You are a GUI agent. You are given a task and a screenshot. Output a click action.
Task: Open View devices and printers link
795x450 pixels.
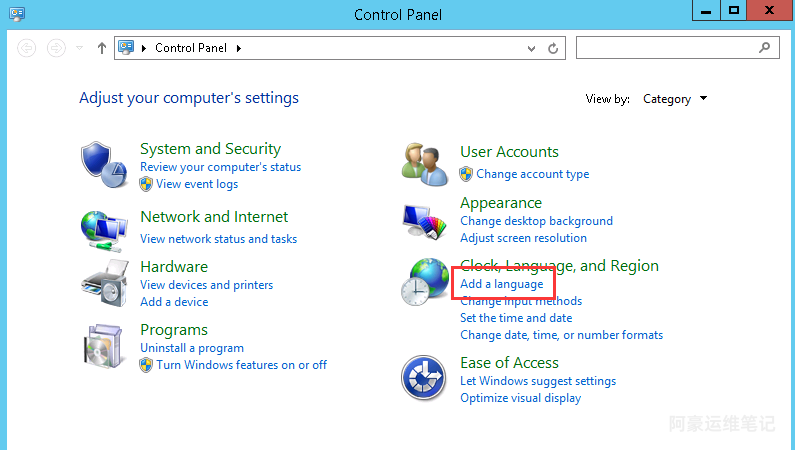tap(206, 285)
